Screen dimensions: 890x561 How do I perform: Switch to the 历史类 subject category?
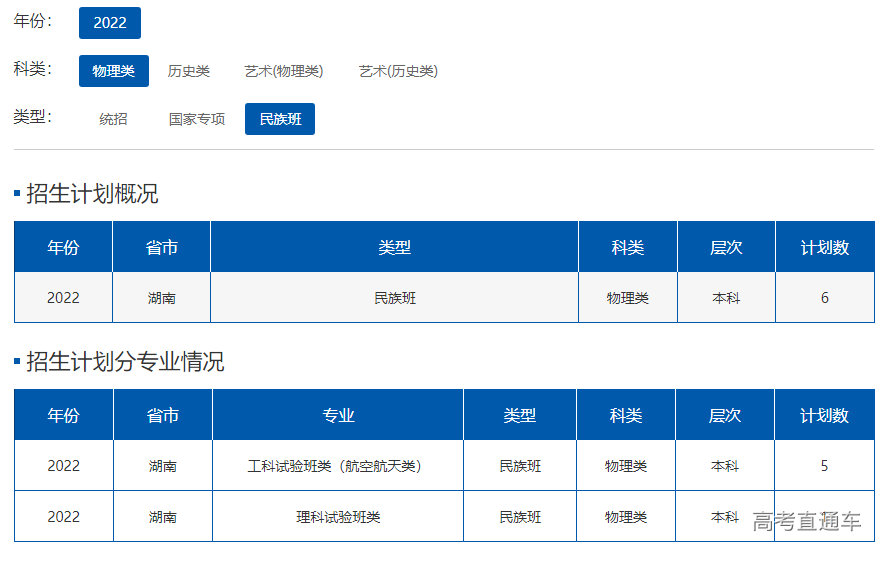(x=188, y=71)
